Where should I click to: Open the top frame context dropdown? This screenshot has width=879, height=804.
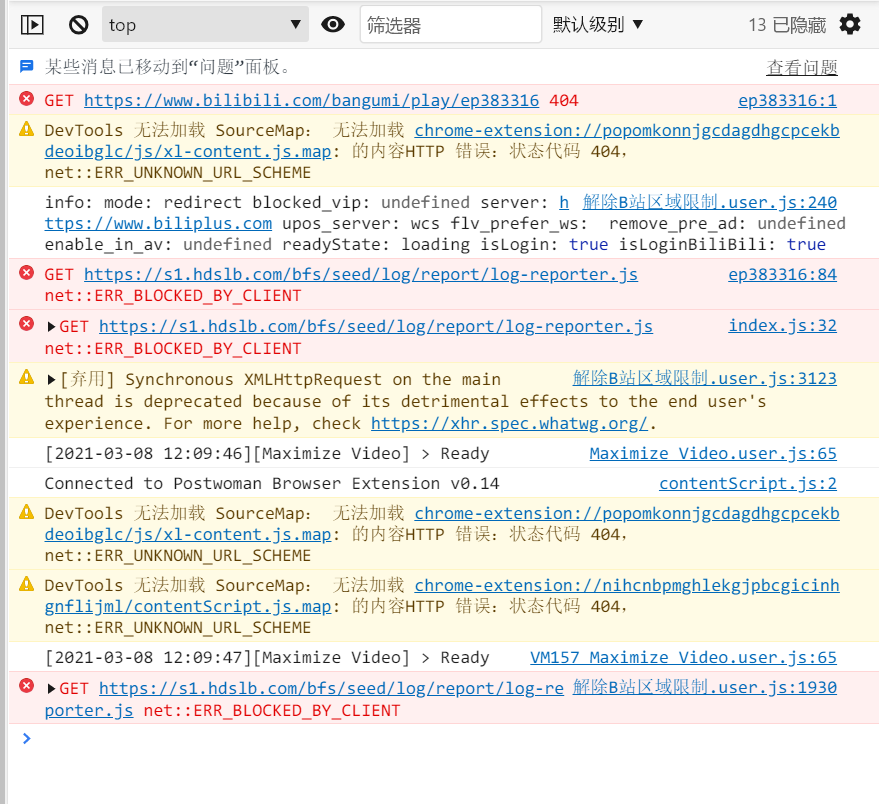[205, 24]
